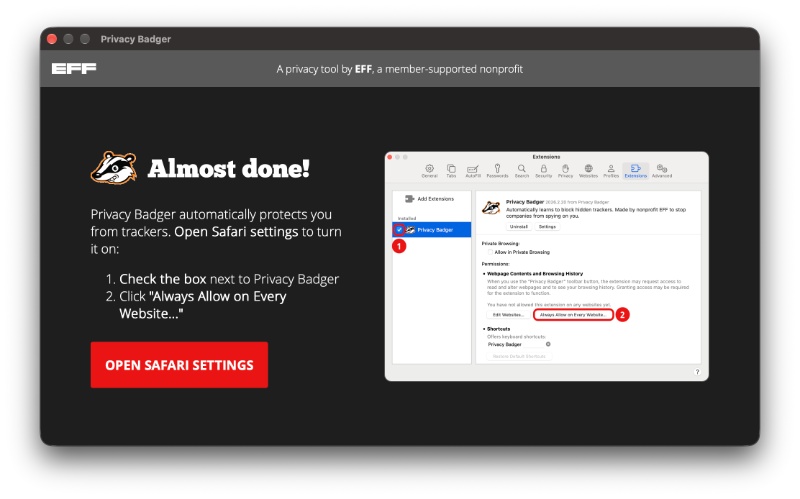Click Add Extensions in the illustrated sidebar
800x499 pixels.
pyautogui.click(x=430, y=198)
